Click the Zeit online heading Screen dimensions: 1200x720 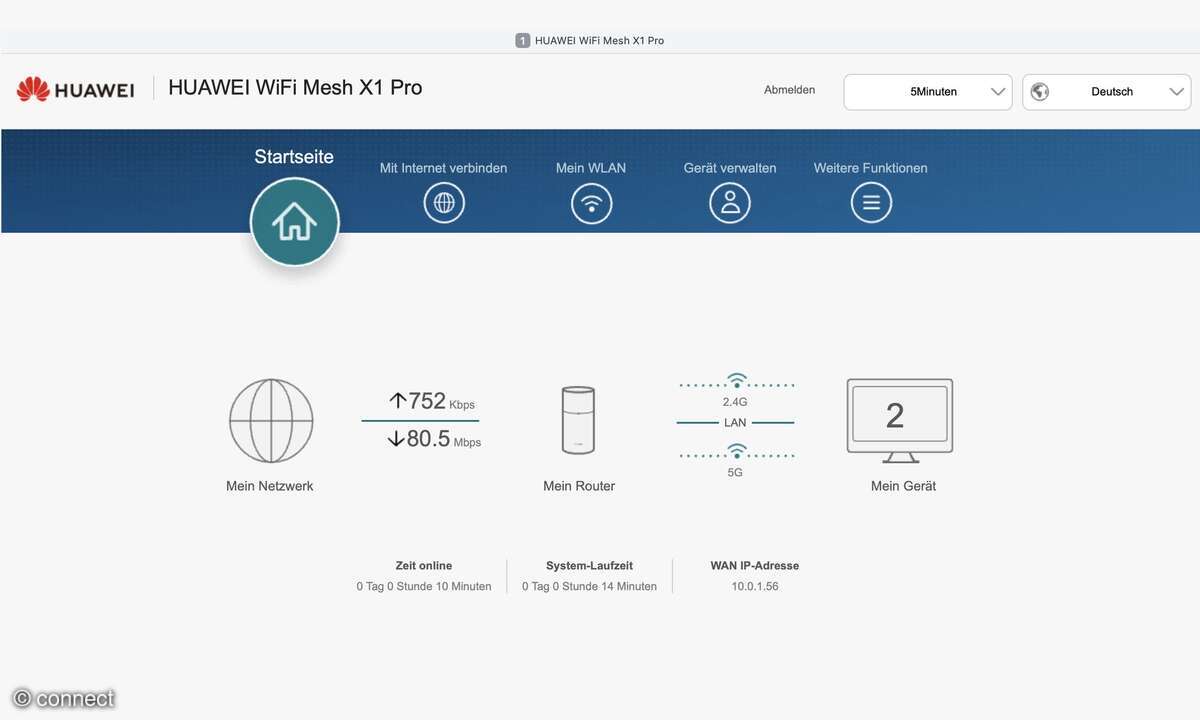pos(424,566)
